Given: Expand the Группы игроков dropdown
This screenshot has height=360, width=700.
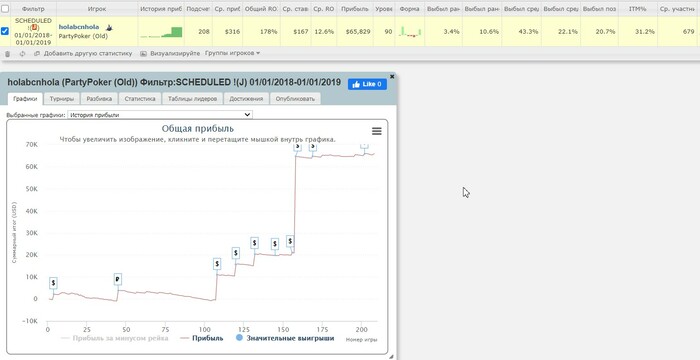Looking at the screenshot, I should pos(232,53).
